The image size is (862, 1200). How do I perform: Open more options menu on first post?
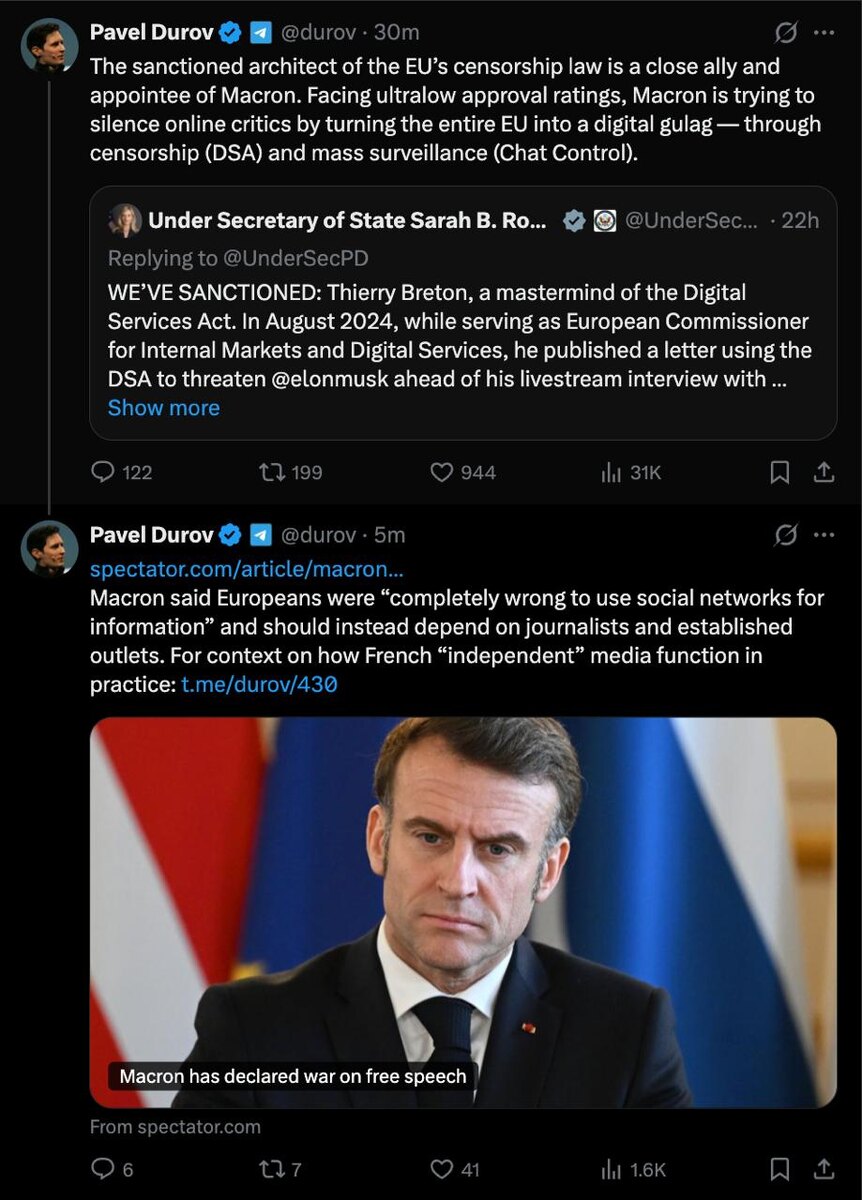tap(824, 33)
